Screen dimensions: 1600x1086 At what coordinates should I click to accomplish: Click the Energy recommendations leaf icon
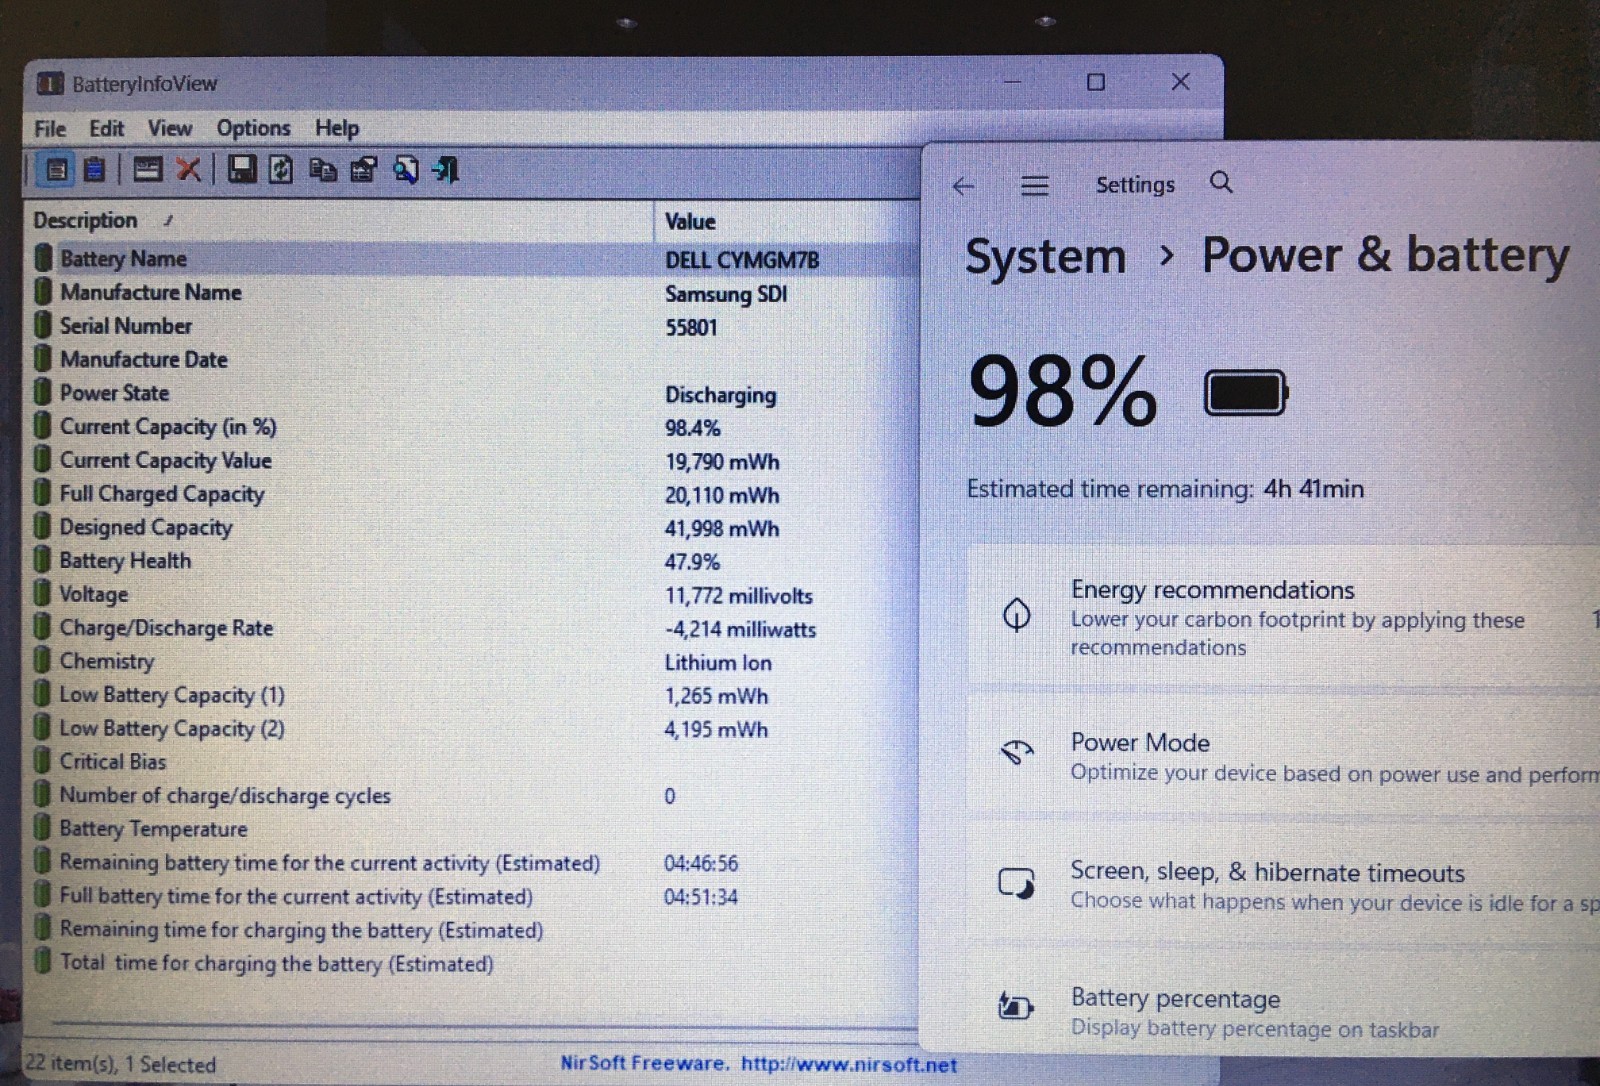[1016, 615]
